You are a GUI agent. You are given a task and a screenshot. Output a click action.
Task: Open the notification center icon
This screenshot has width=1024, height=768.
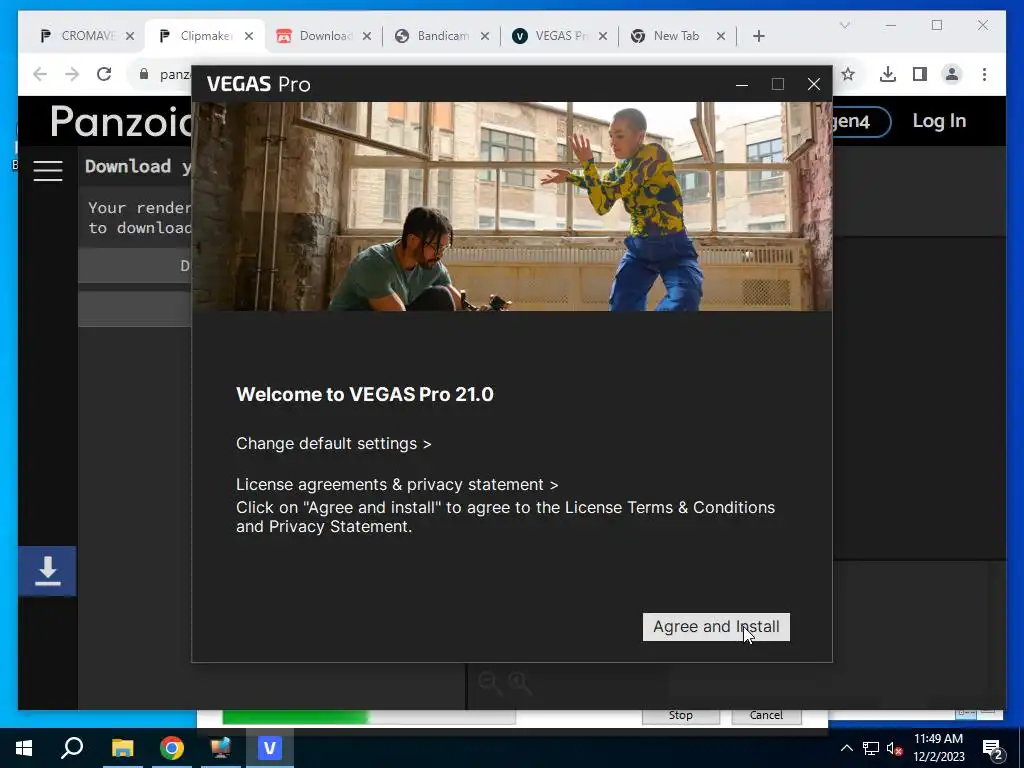[x=993, y=749]
